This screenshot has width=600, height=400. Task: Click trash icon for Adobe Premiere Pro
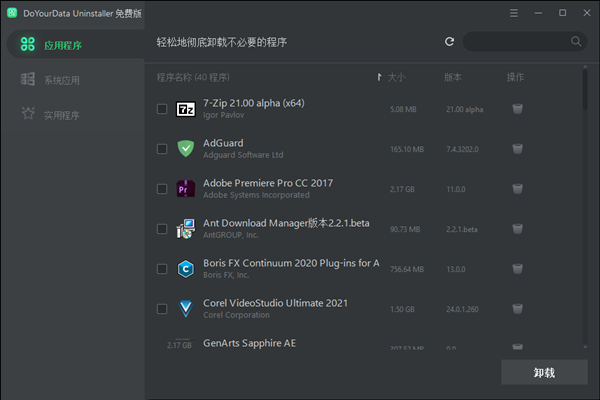pos(517,189)
